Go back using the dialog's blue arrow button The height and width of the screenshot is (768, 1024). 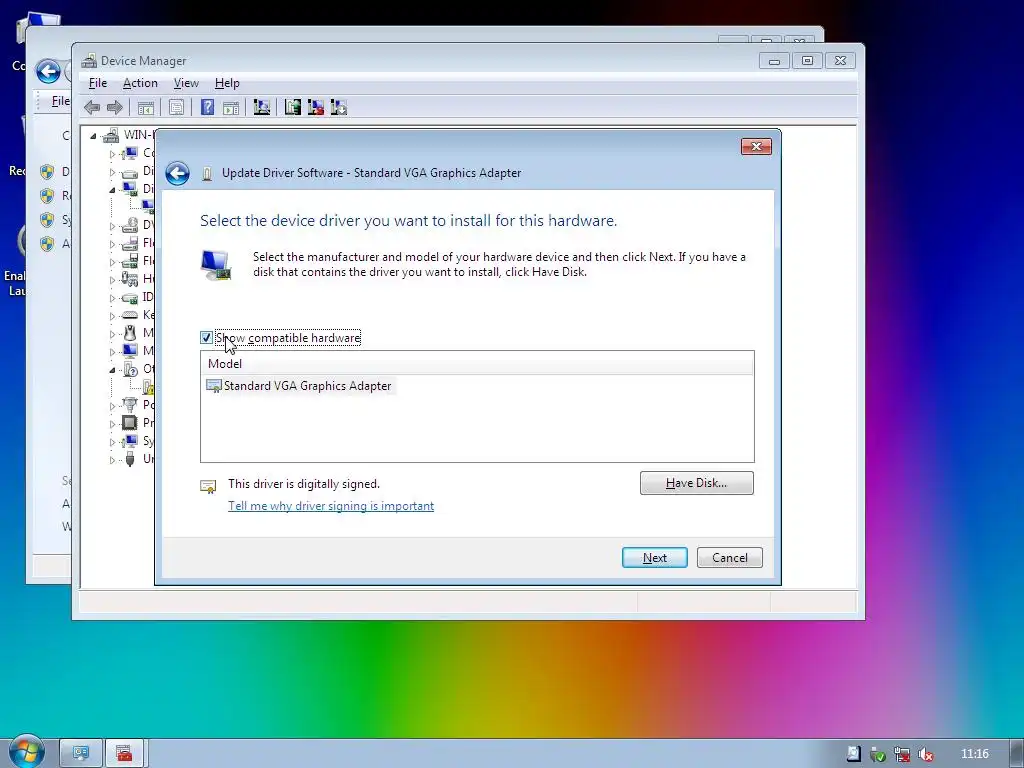coord(177,173)
